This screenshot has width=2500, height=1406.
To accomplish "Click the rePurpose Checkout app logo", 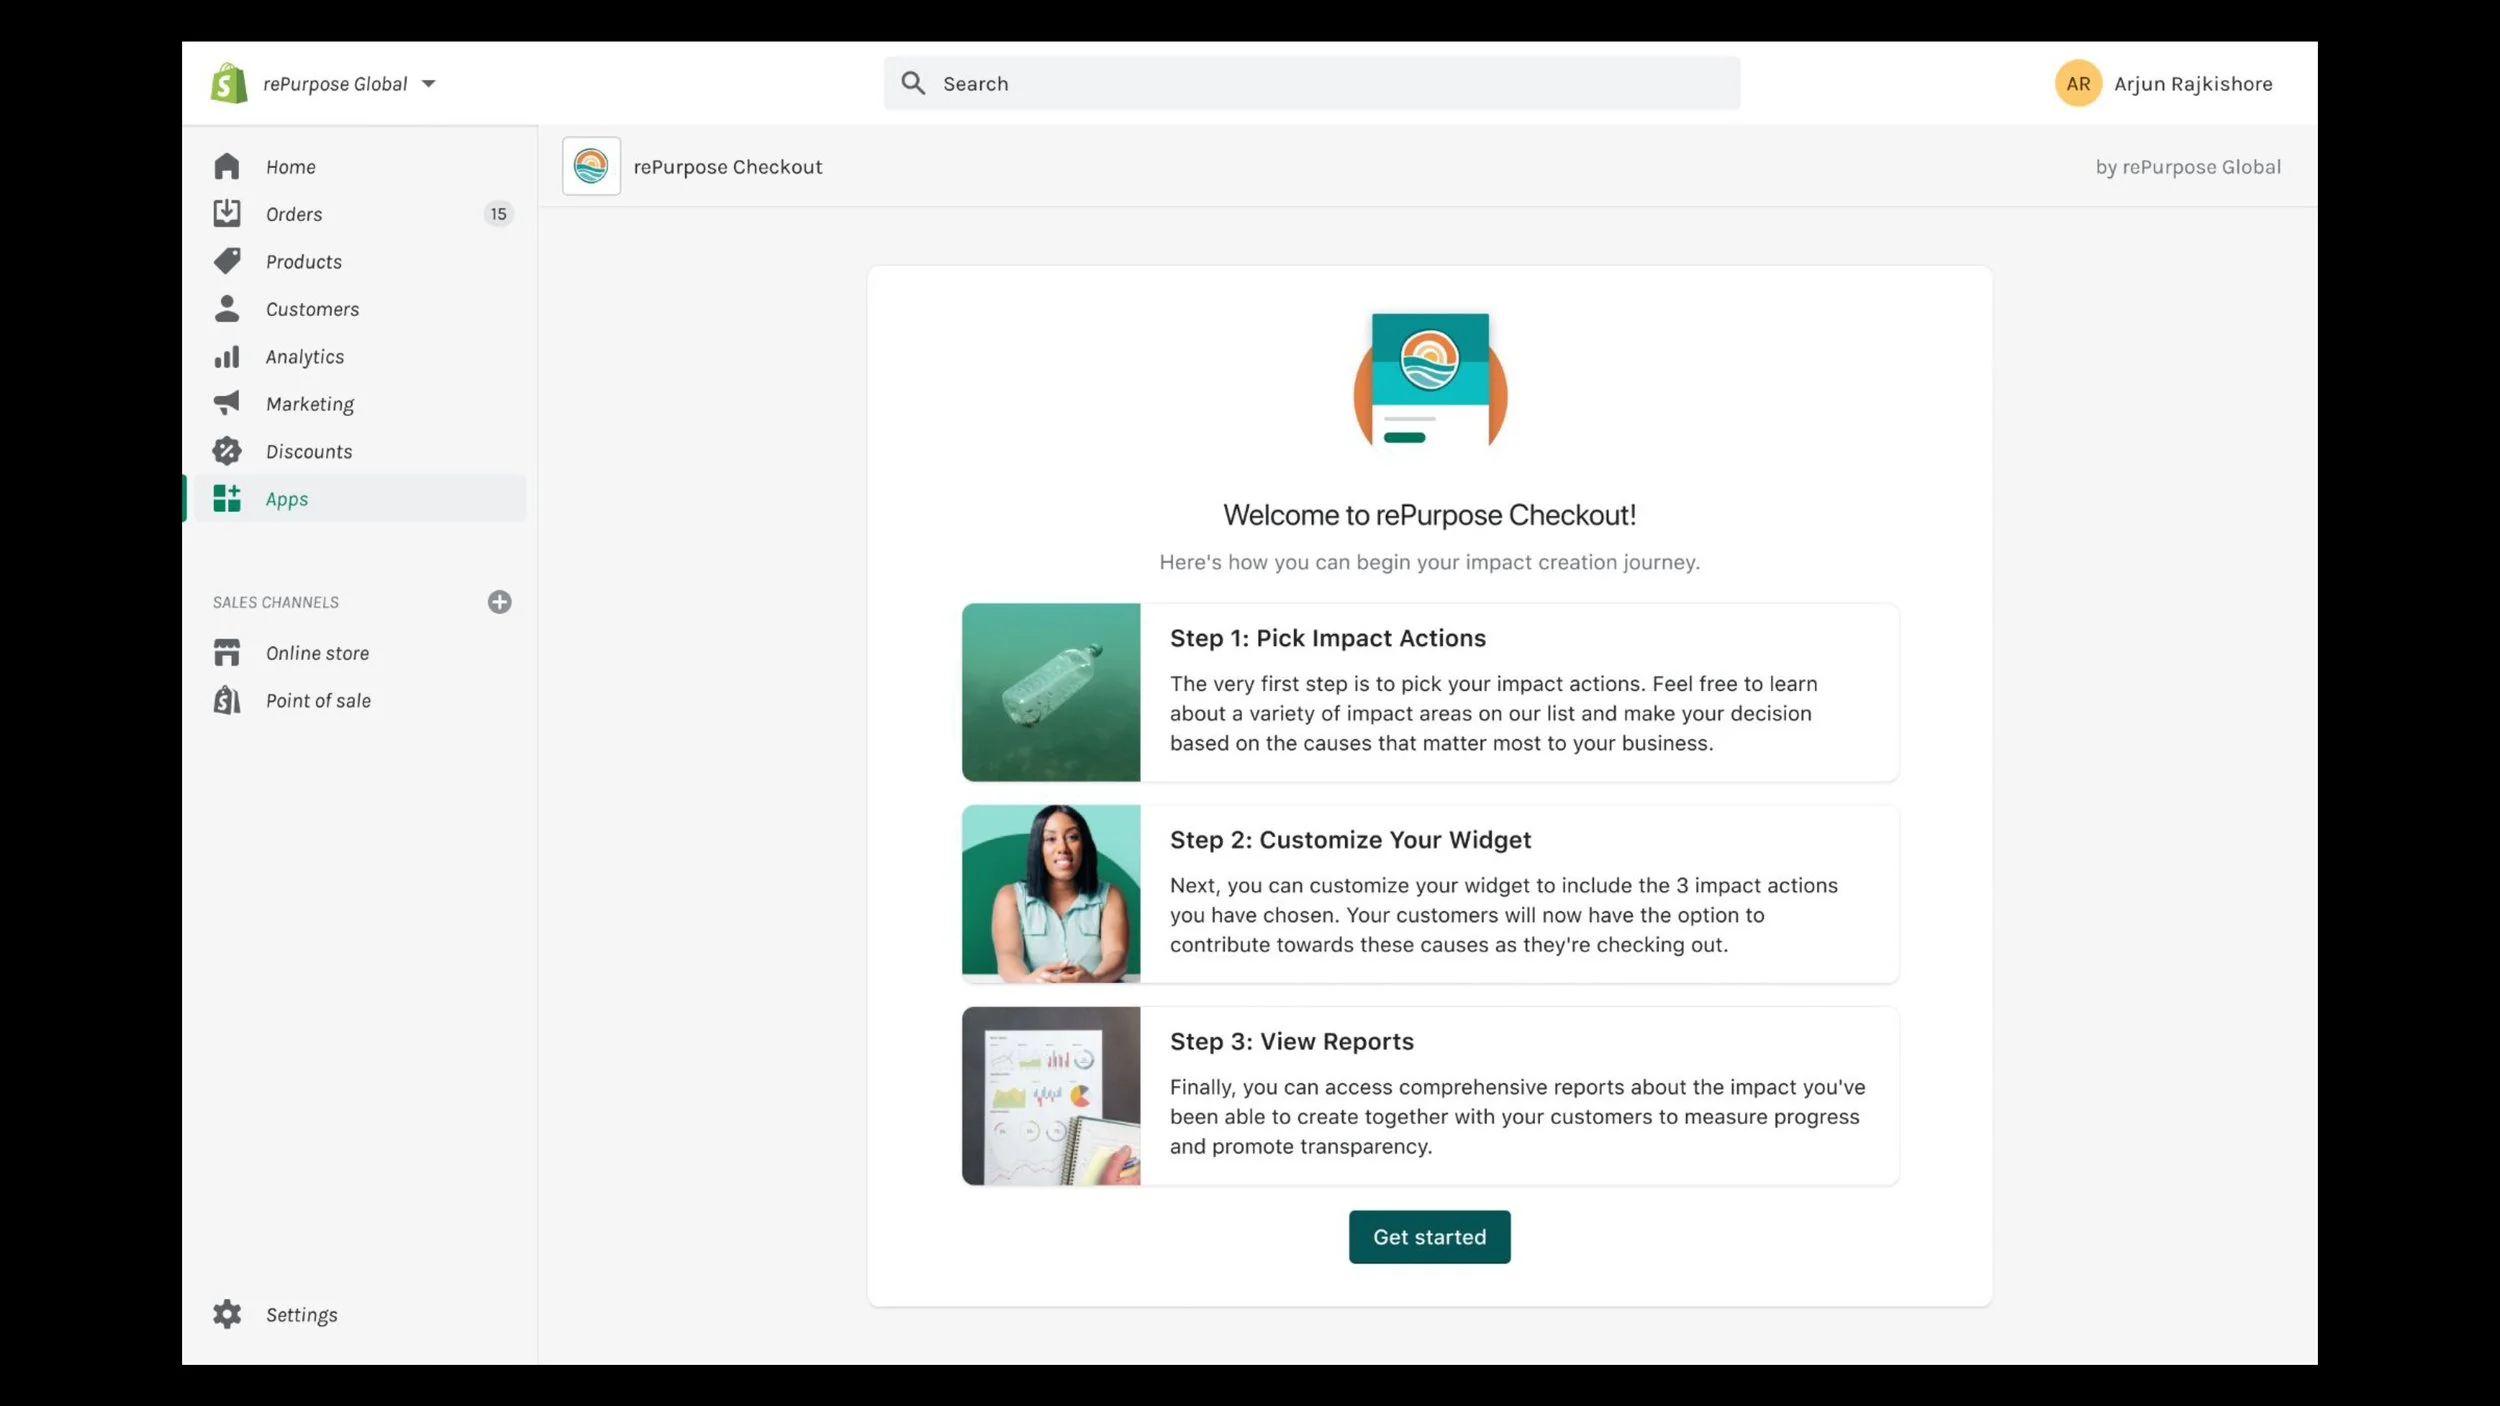I will point(591,166).
